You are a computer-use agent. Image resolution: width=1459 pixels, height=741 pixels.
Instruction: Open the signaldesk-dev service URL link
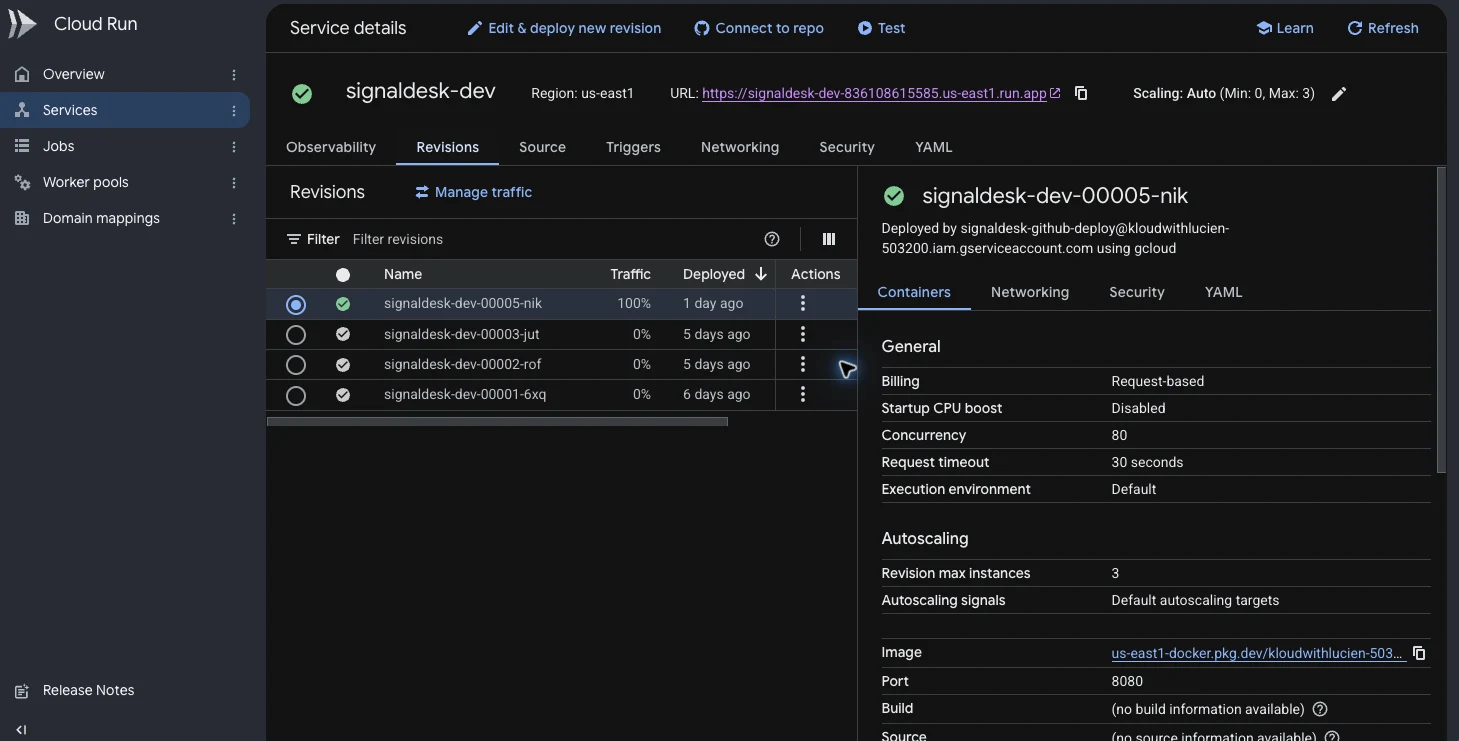[880, 93]
